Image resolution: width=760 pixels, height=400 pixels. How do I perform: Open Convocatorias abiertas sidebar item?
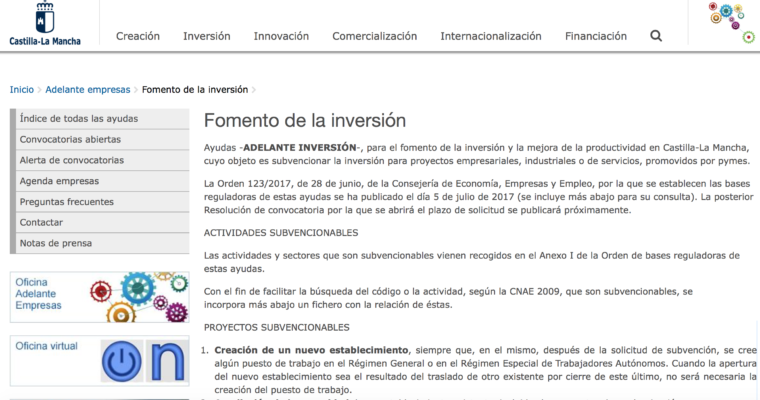point(102,140)
